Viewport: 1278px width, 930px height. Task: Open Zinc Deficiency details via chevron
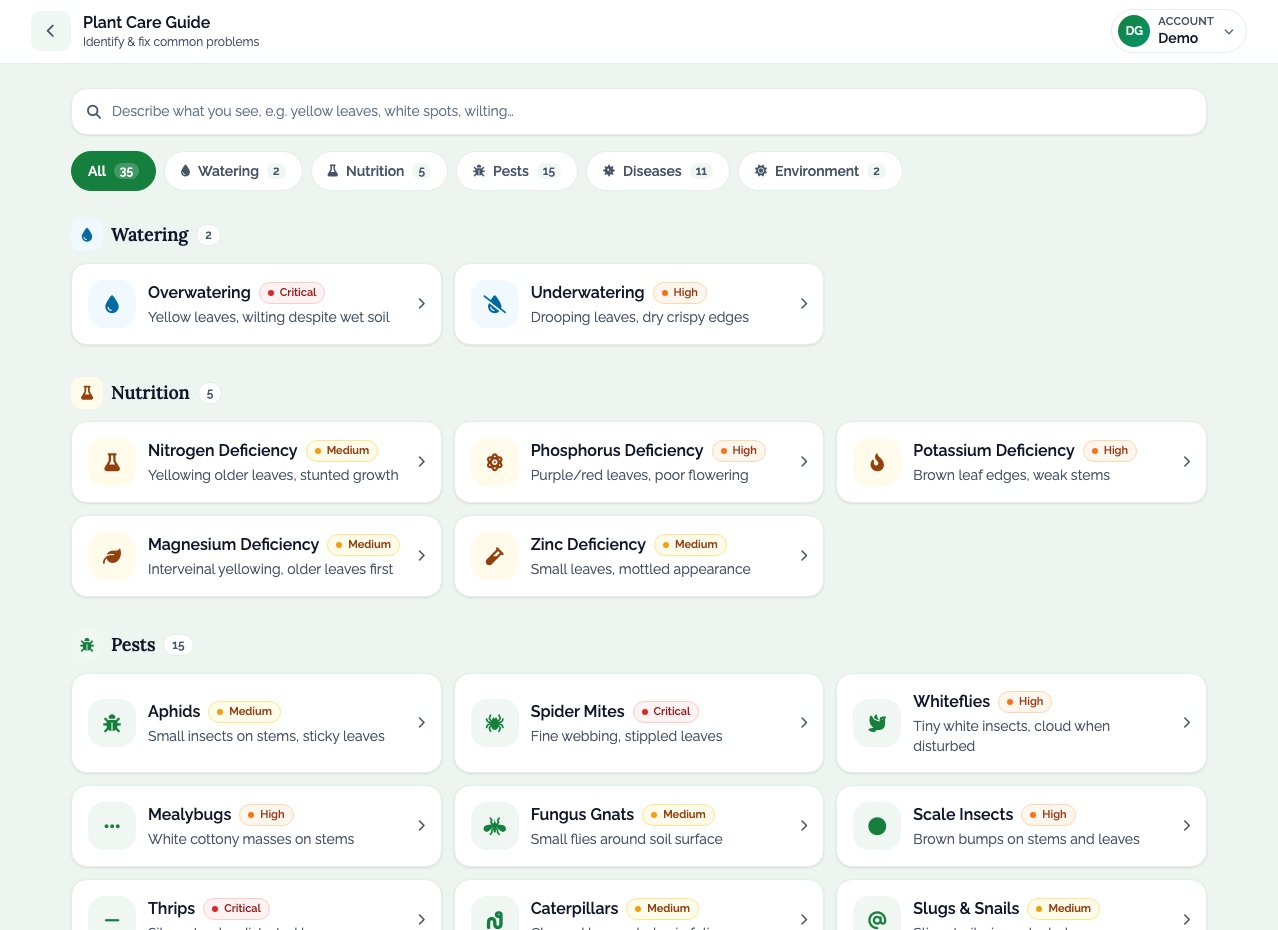pos(804,555)
